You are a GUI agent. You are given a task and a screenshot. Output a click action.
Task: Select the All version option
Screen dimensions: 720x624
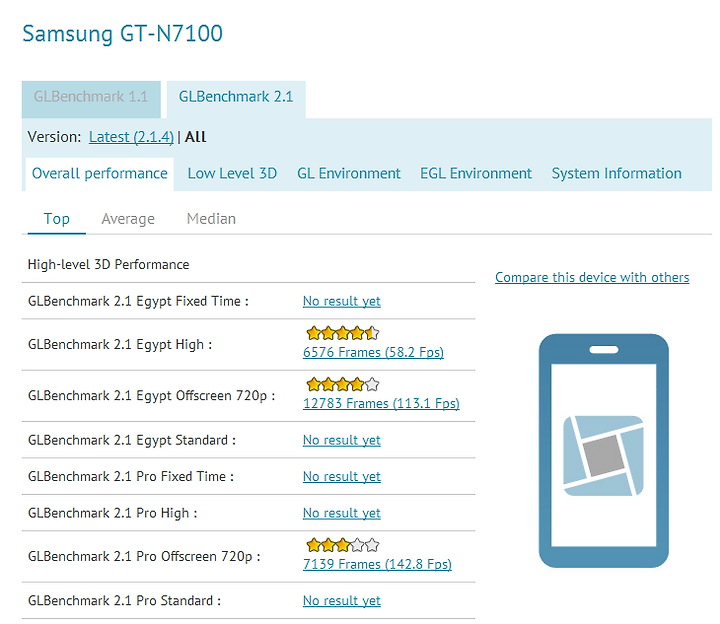click(x=196, y=137)
